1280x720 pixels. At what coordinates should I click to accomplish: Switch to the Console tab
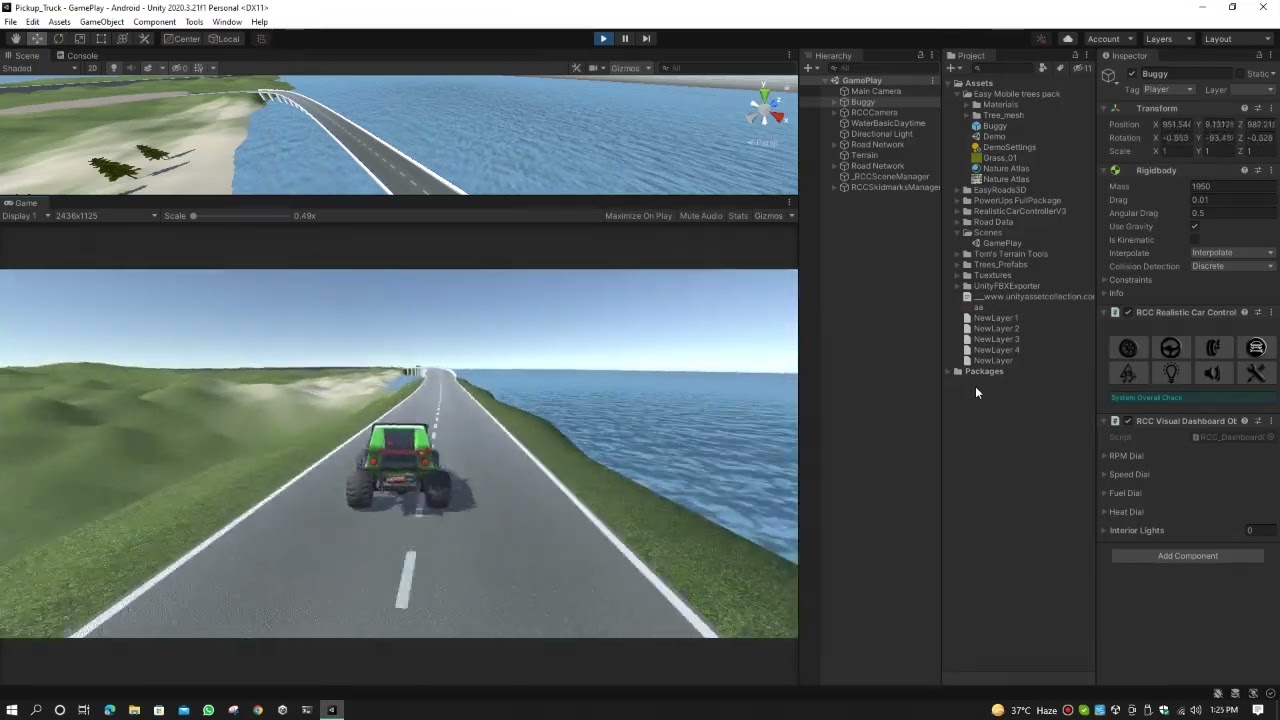tap(77, 56)
